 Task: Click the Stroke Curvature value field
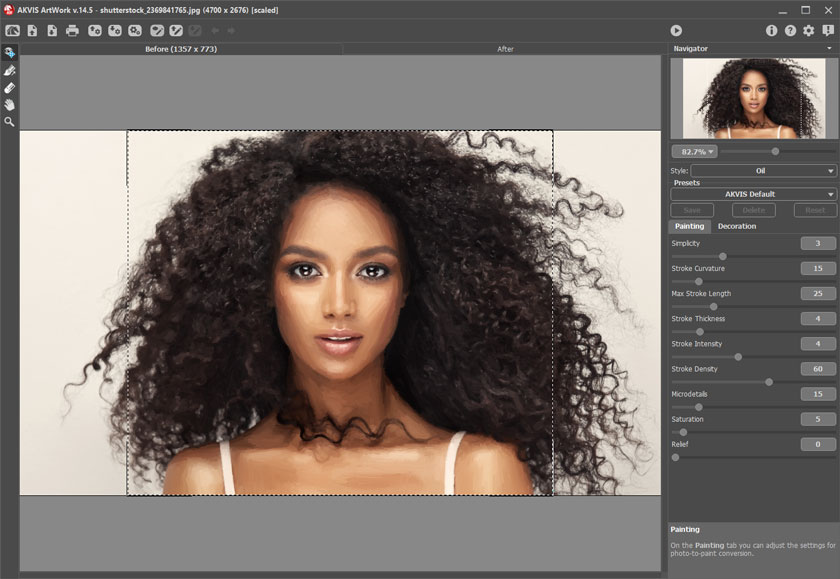click(818, 268)
